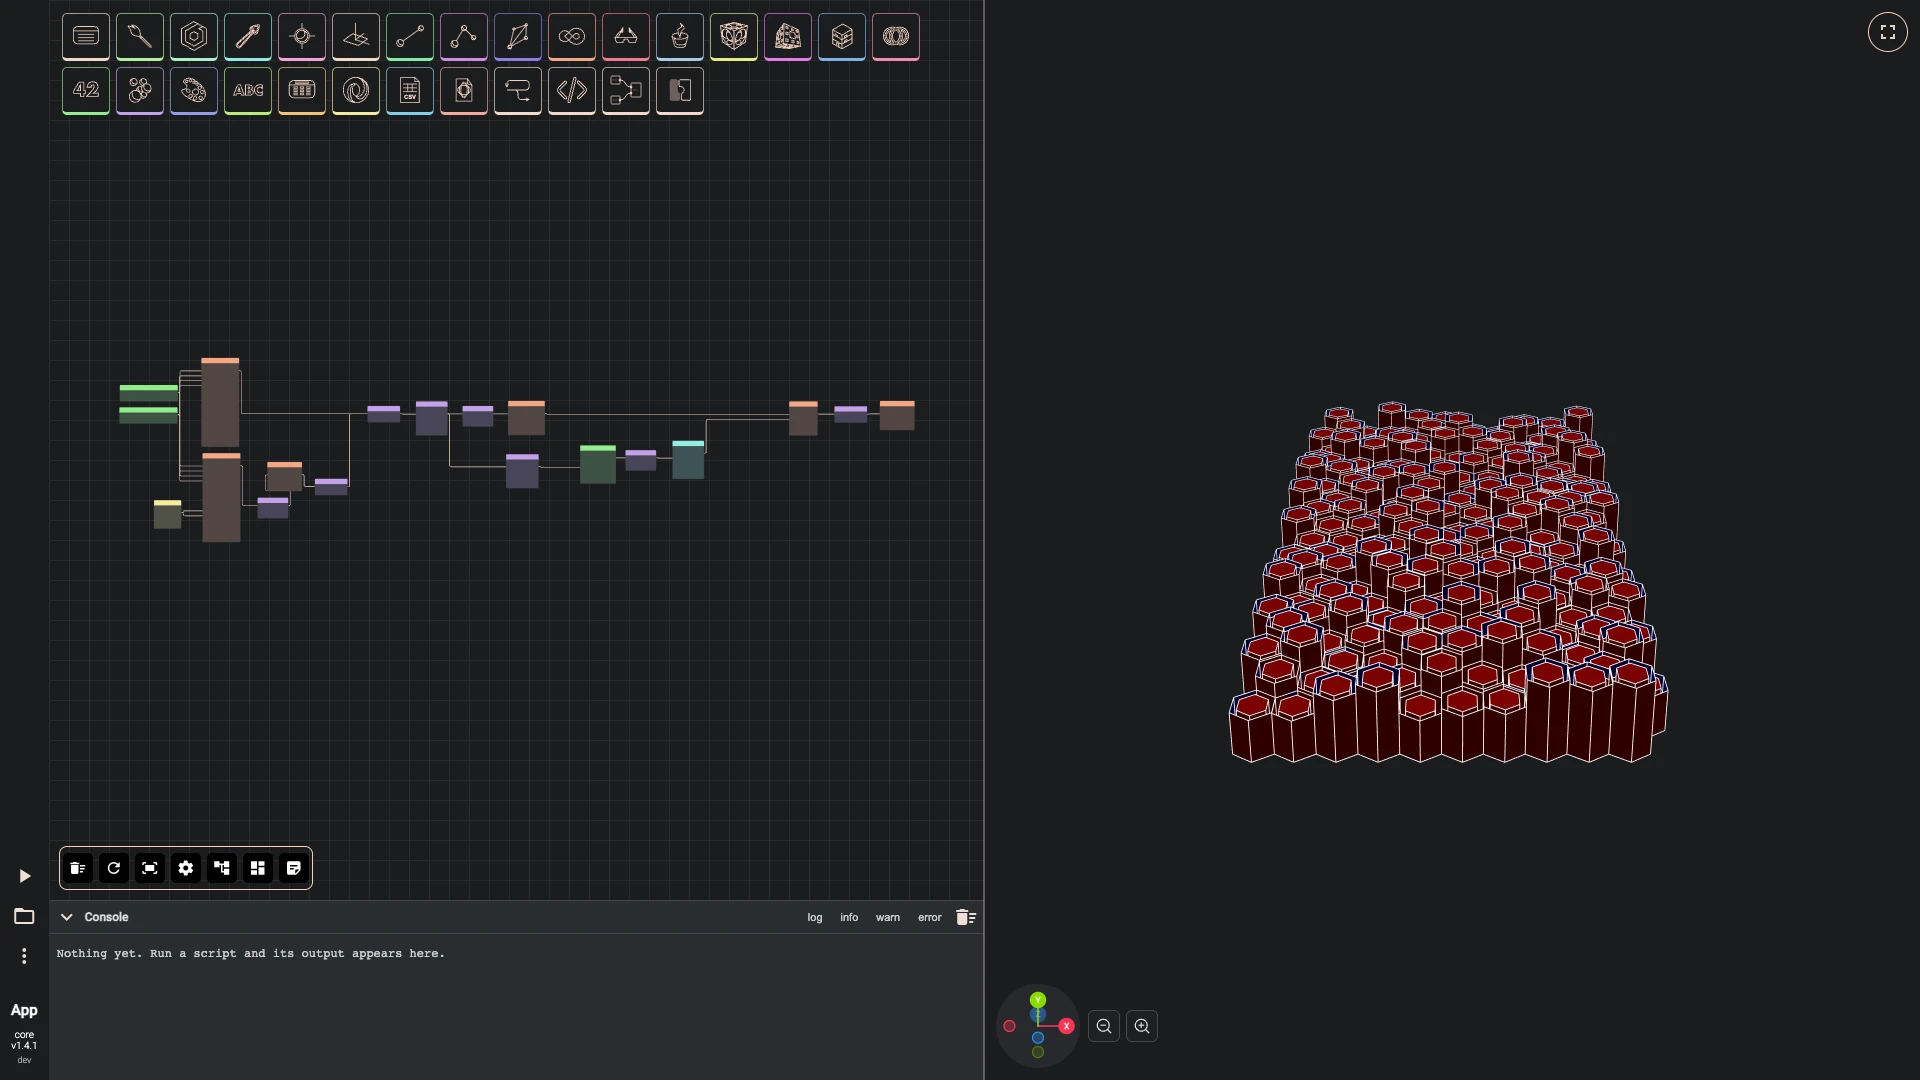Snap the view to the red X axis
The width and height of the screenshot is (1920, 1080).
(x=1066, y=1026)
